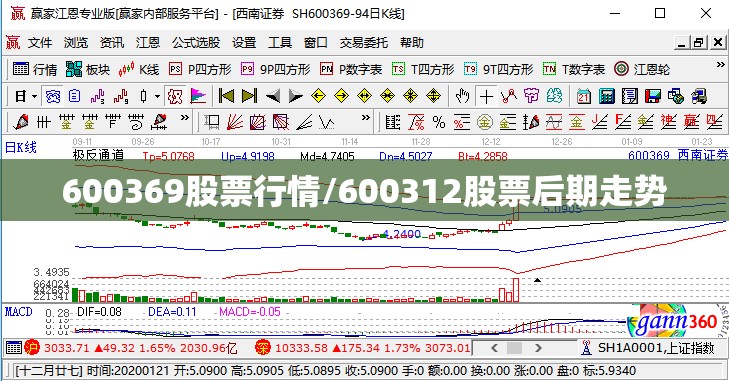Click purple step-line icon with 3

pyautogui.click(x=98, y=97)
